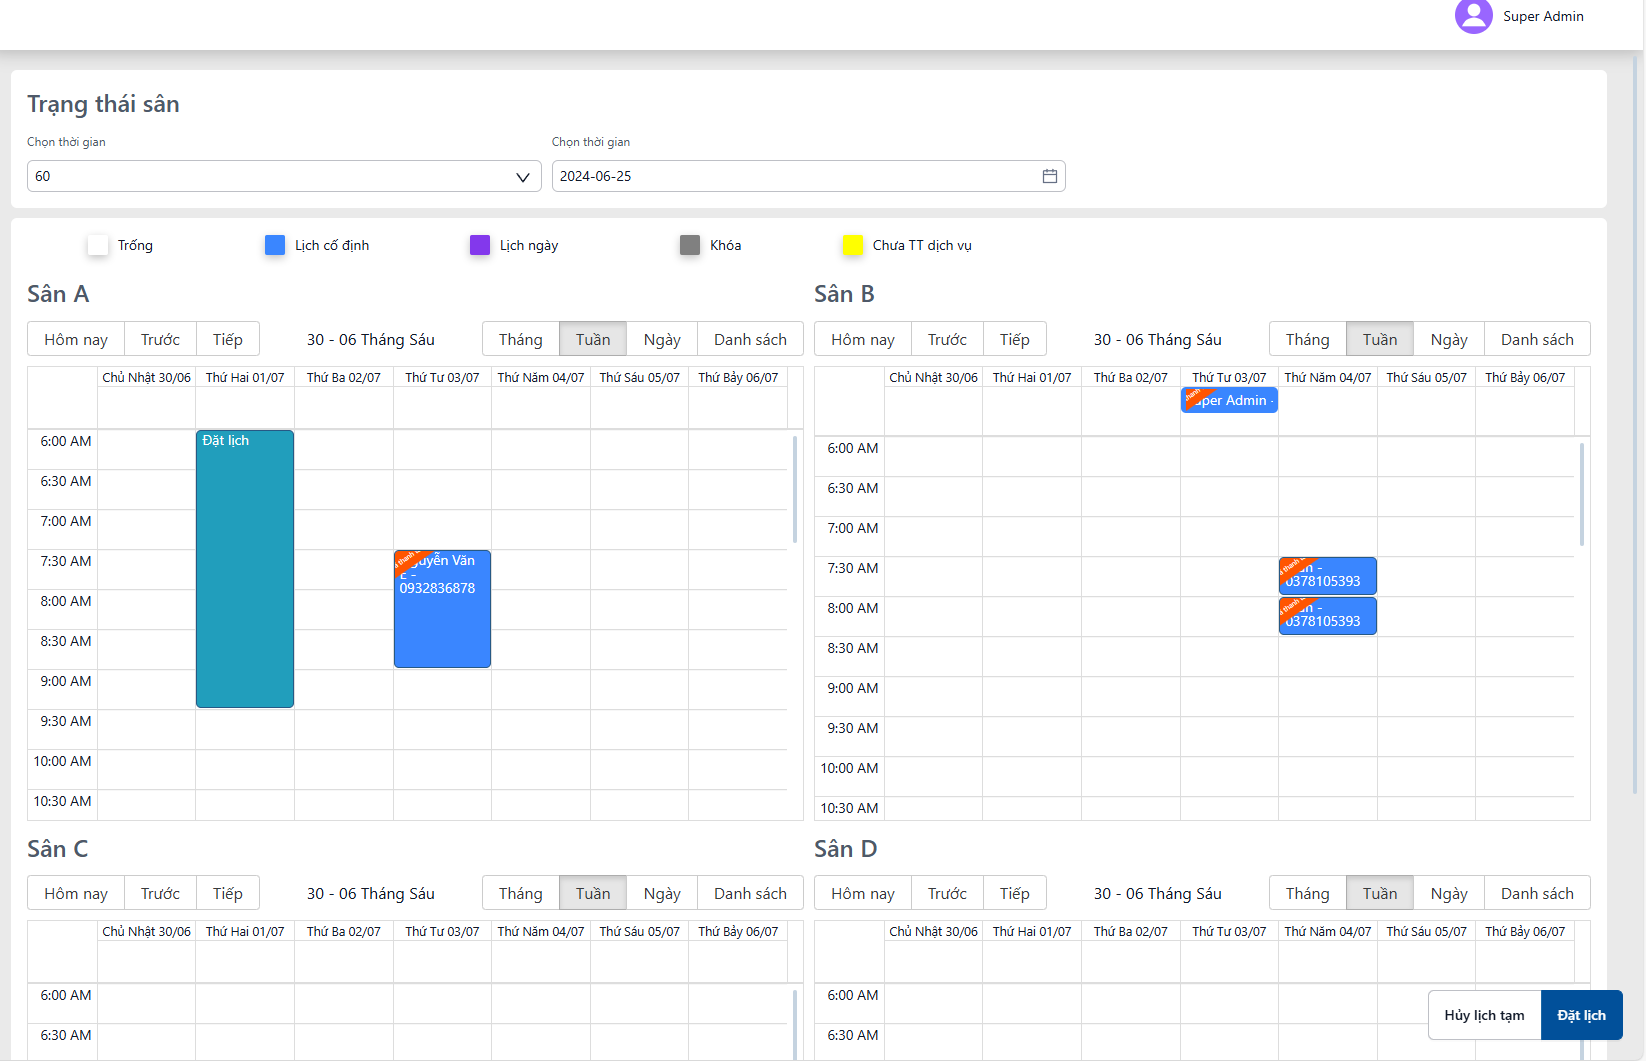This screenshot has height=1061, width=1646.
Task: Click the Chưa TT dịch vụ yellow swatch
Action: tap(853, 245)
